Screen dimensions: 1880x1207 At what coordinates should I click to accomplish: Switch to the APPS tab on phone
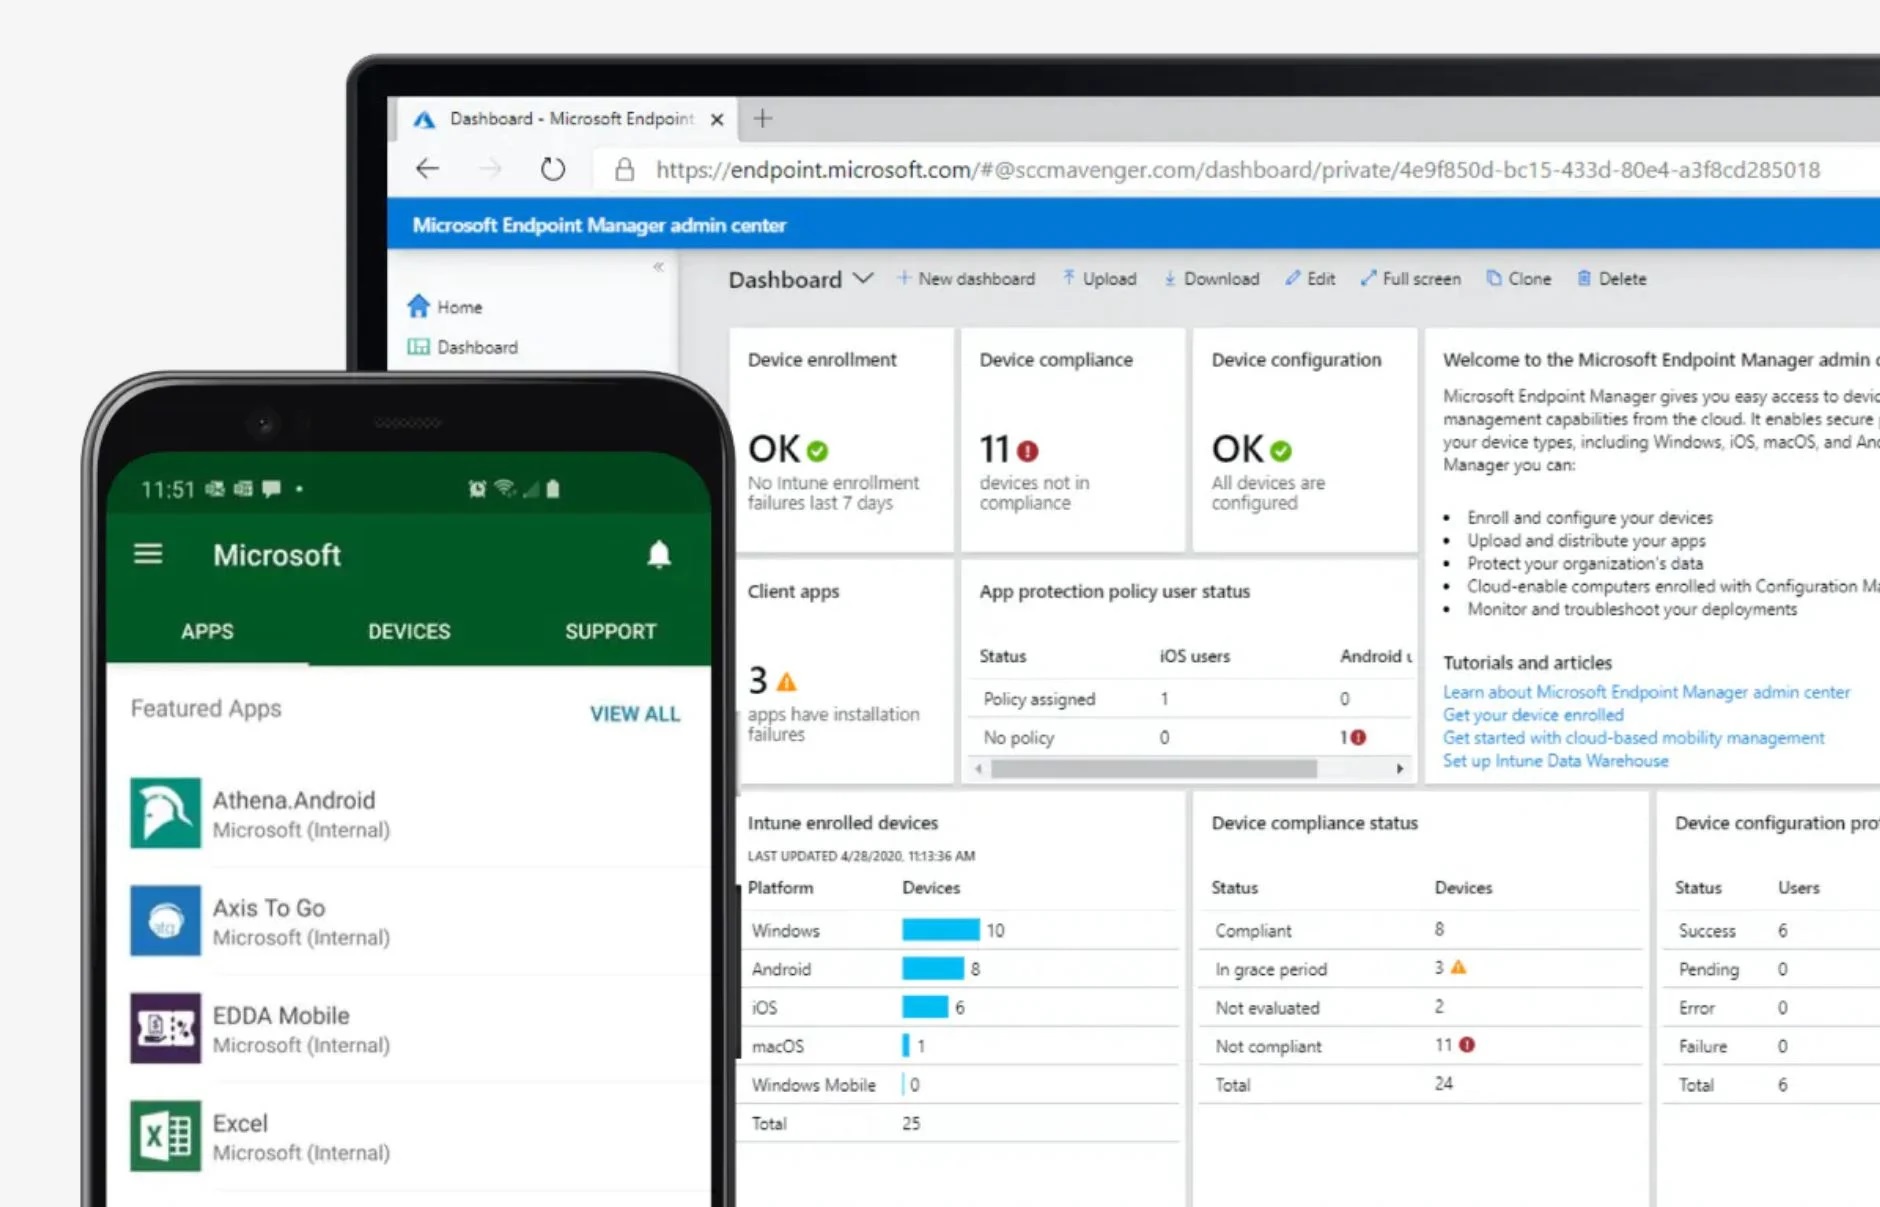click(x=207, y=631)
